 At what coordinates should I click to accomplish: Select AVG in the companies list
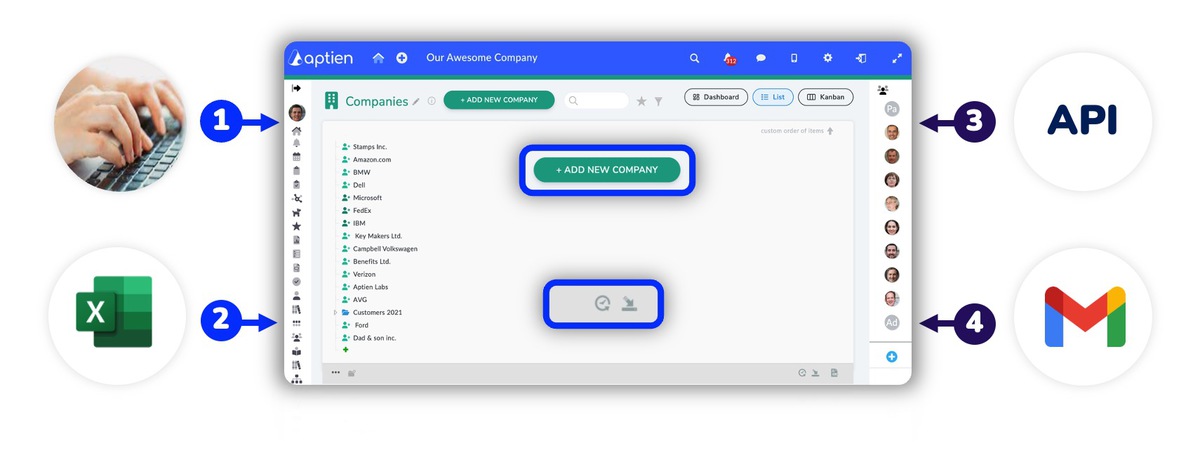pyautogui.click(x=360, y=299)
